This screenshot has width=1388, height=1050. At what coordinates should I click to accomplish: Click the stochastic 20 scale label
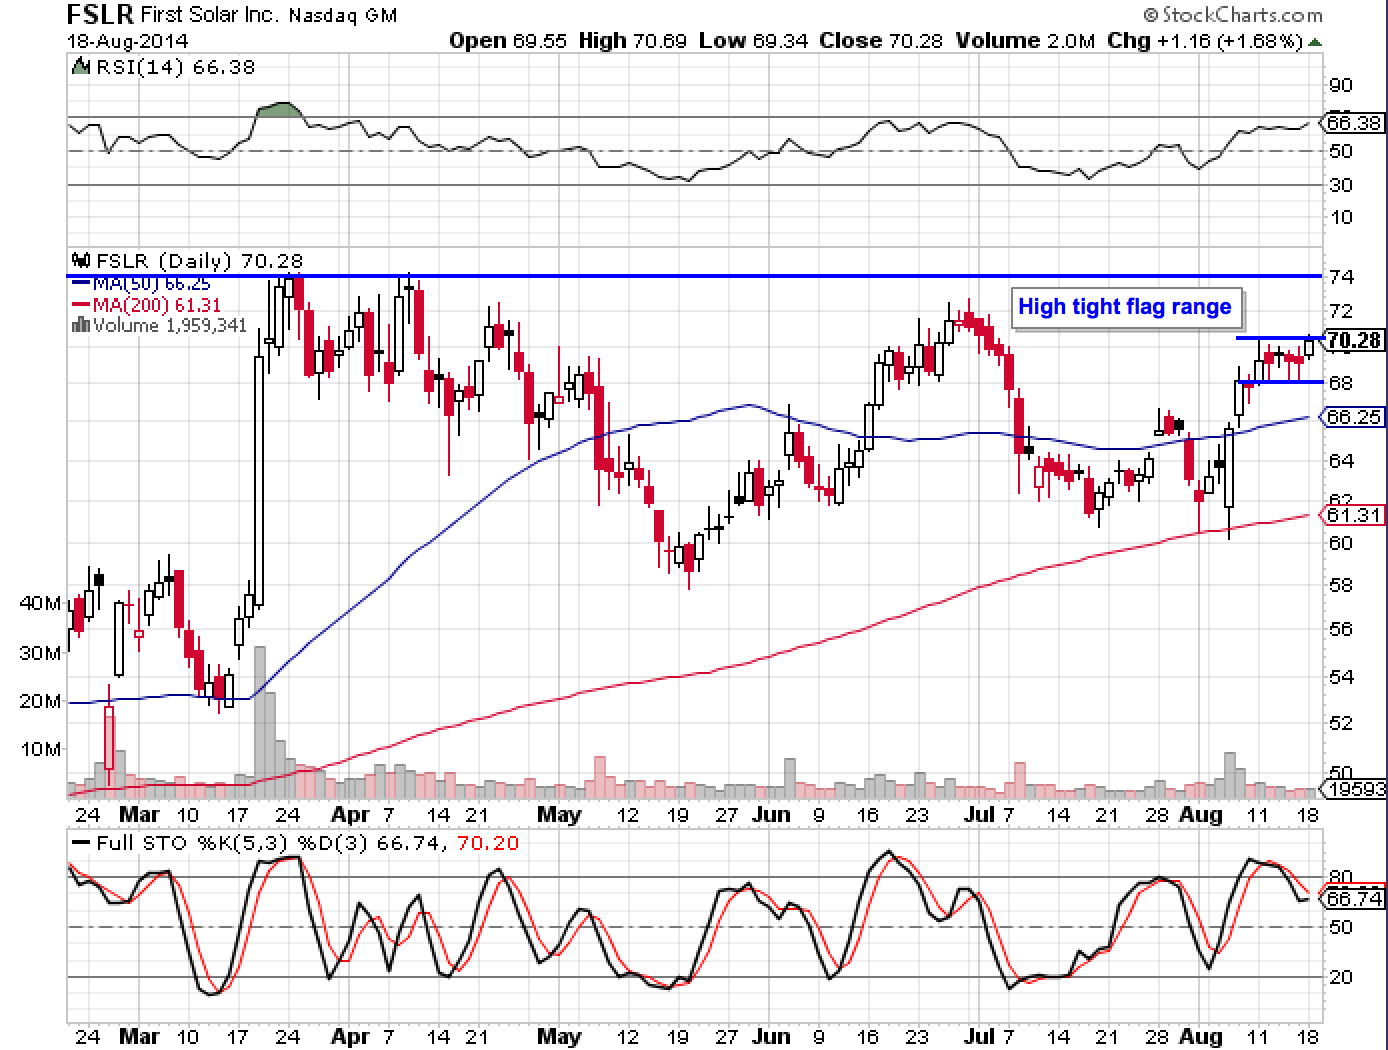(x=1340, y=977)
